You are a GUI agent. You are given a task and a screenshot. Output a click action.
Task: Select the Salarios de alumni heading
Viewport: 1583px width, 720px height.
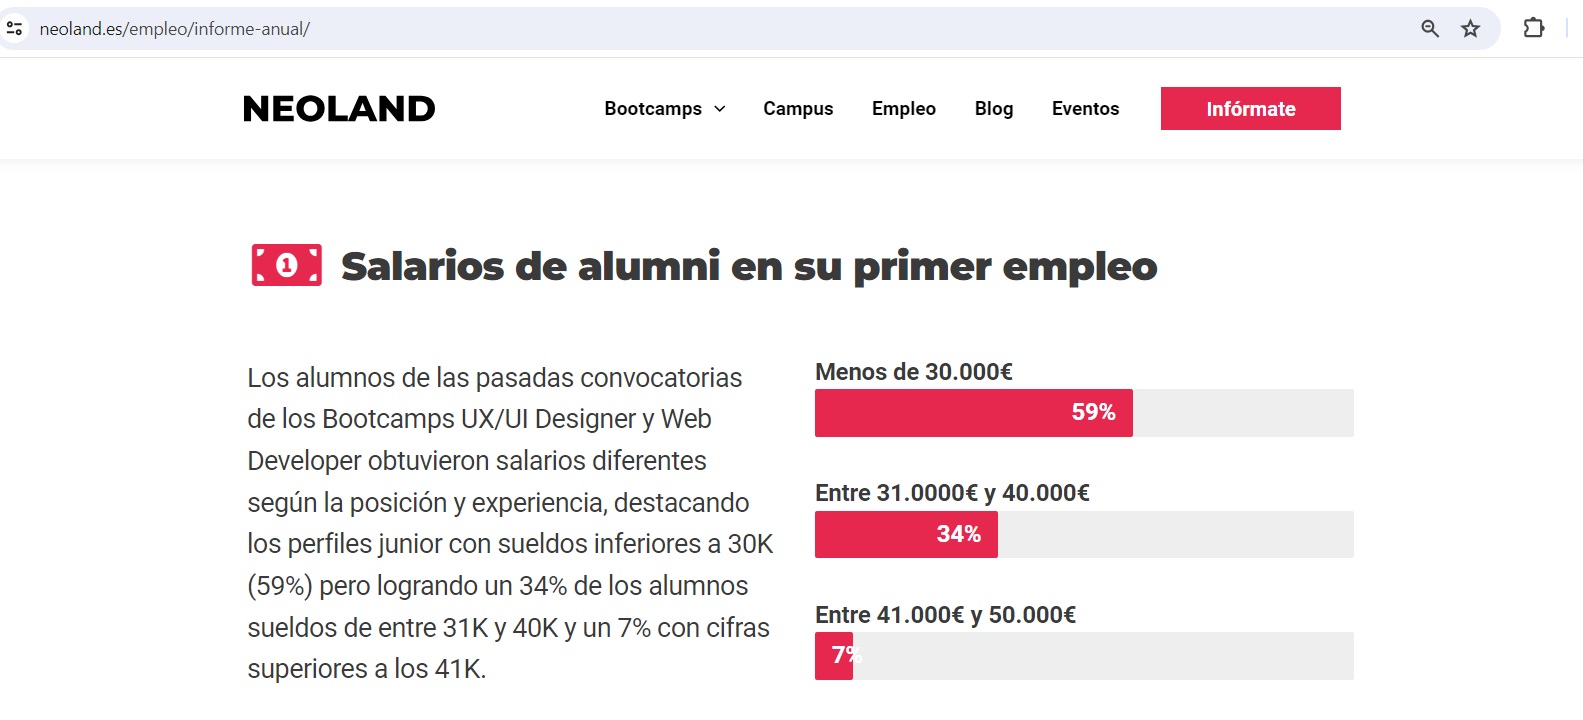point(749,267)
